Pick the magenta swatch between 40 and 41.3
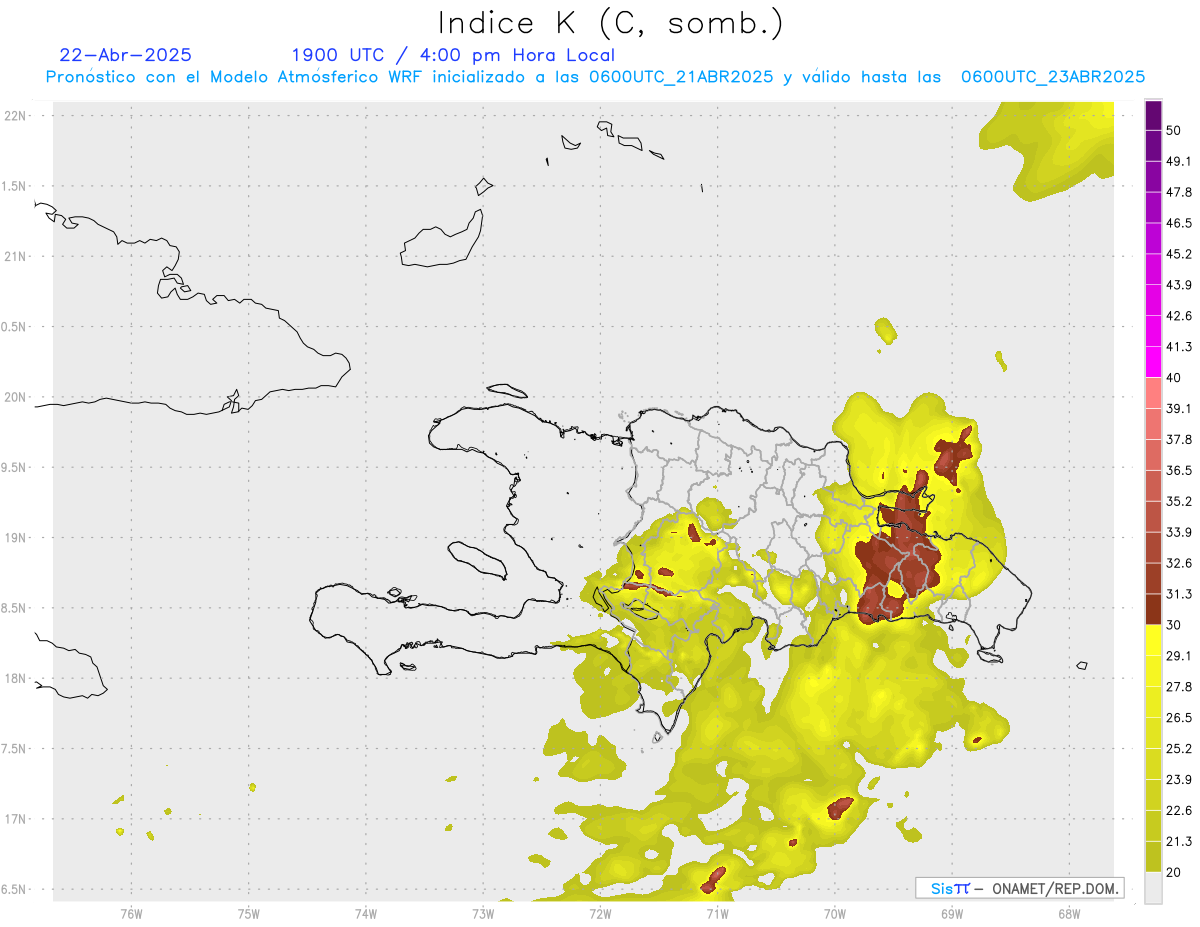Viewport: 1200px width, 927px height. [1153, 362]
